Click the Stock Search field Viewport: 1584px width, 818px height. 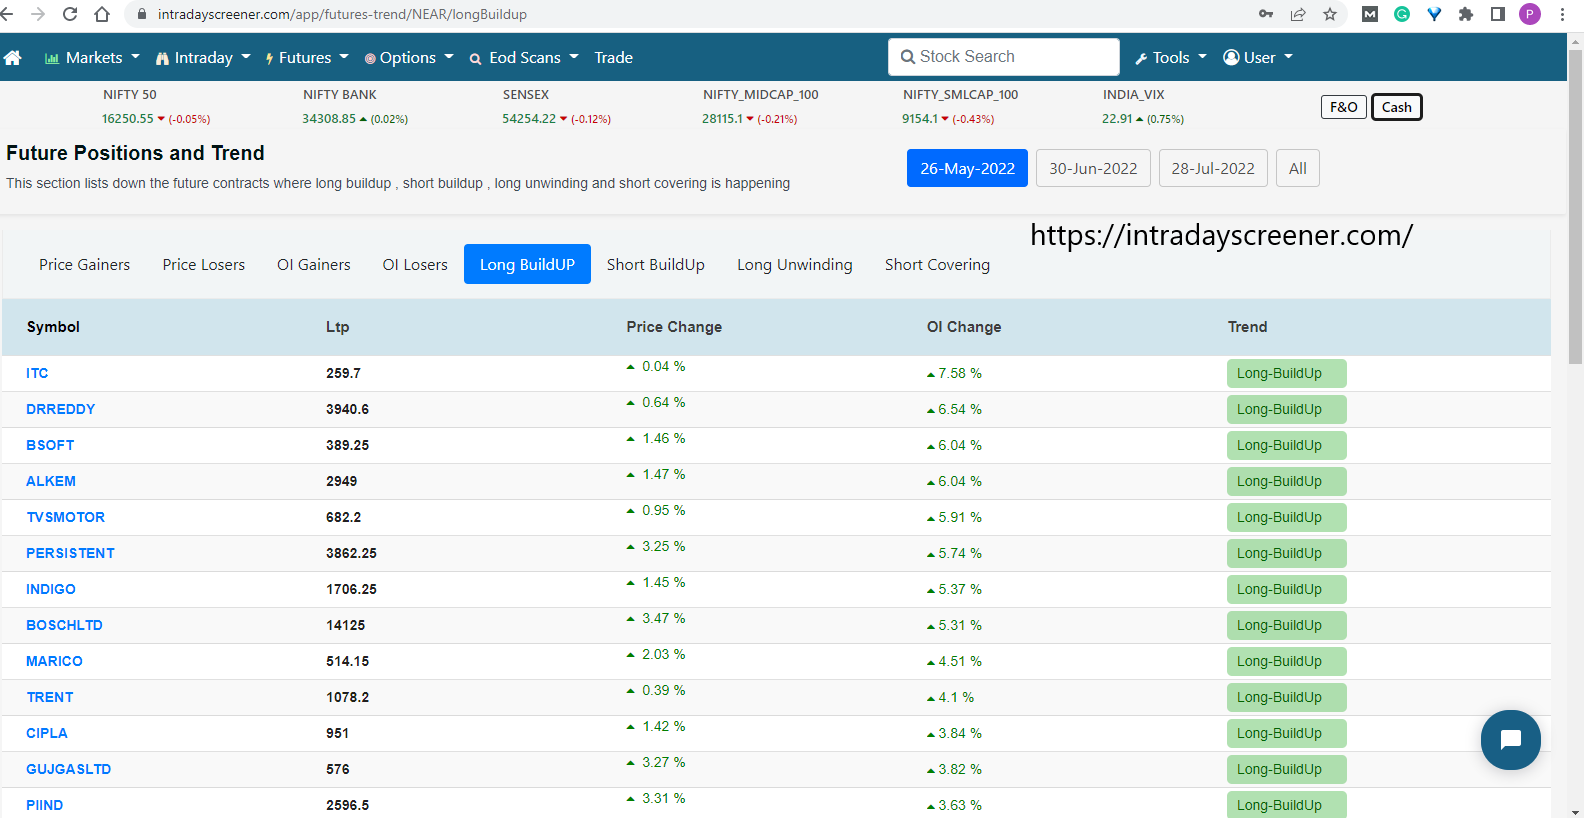1003,57
